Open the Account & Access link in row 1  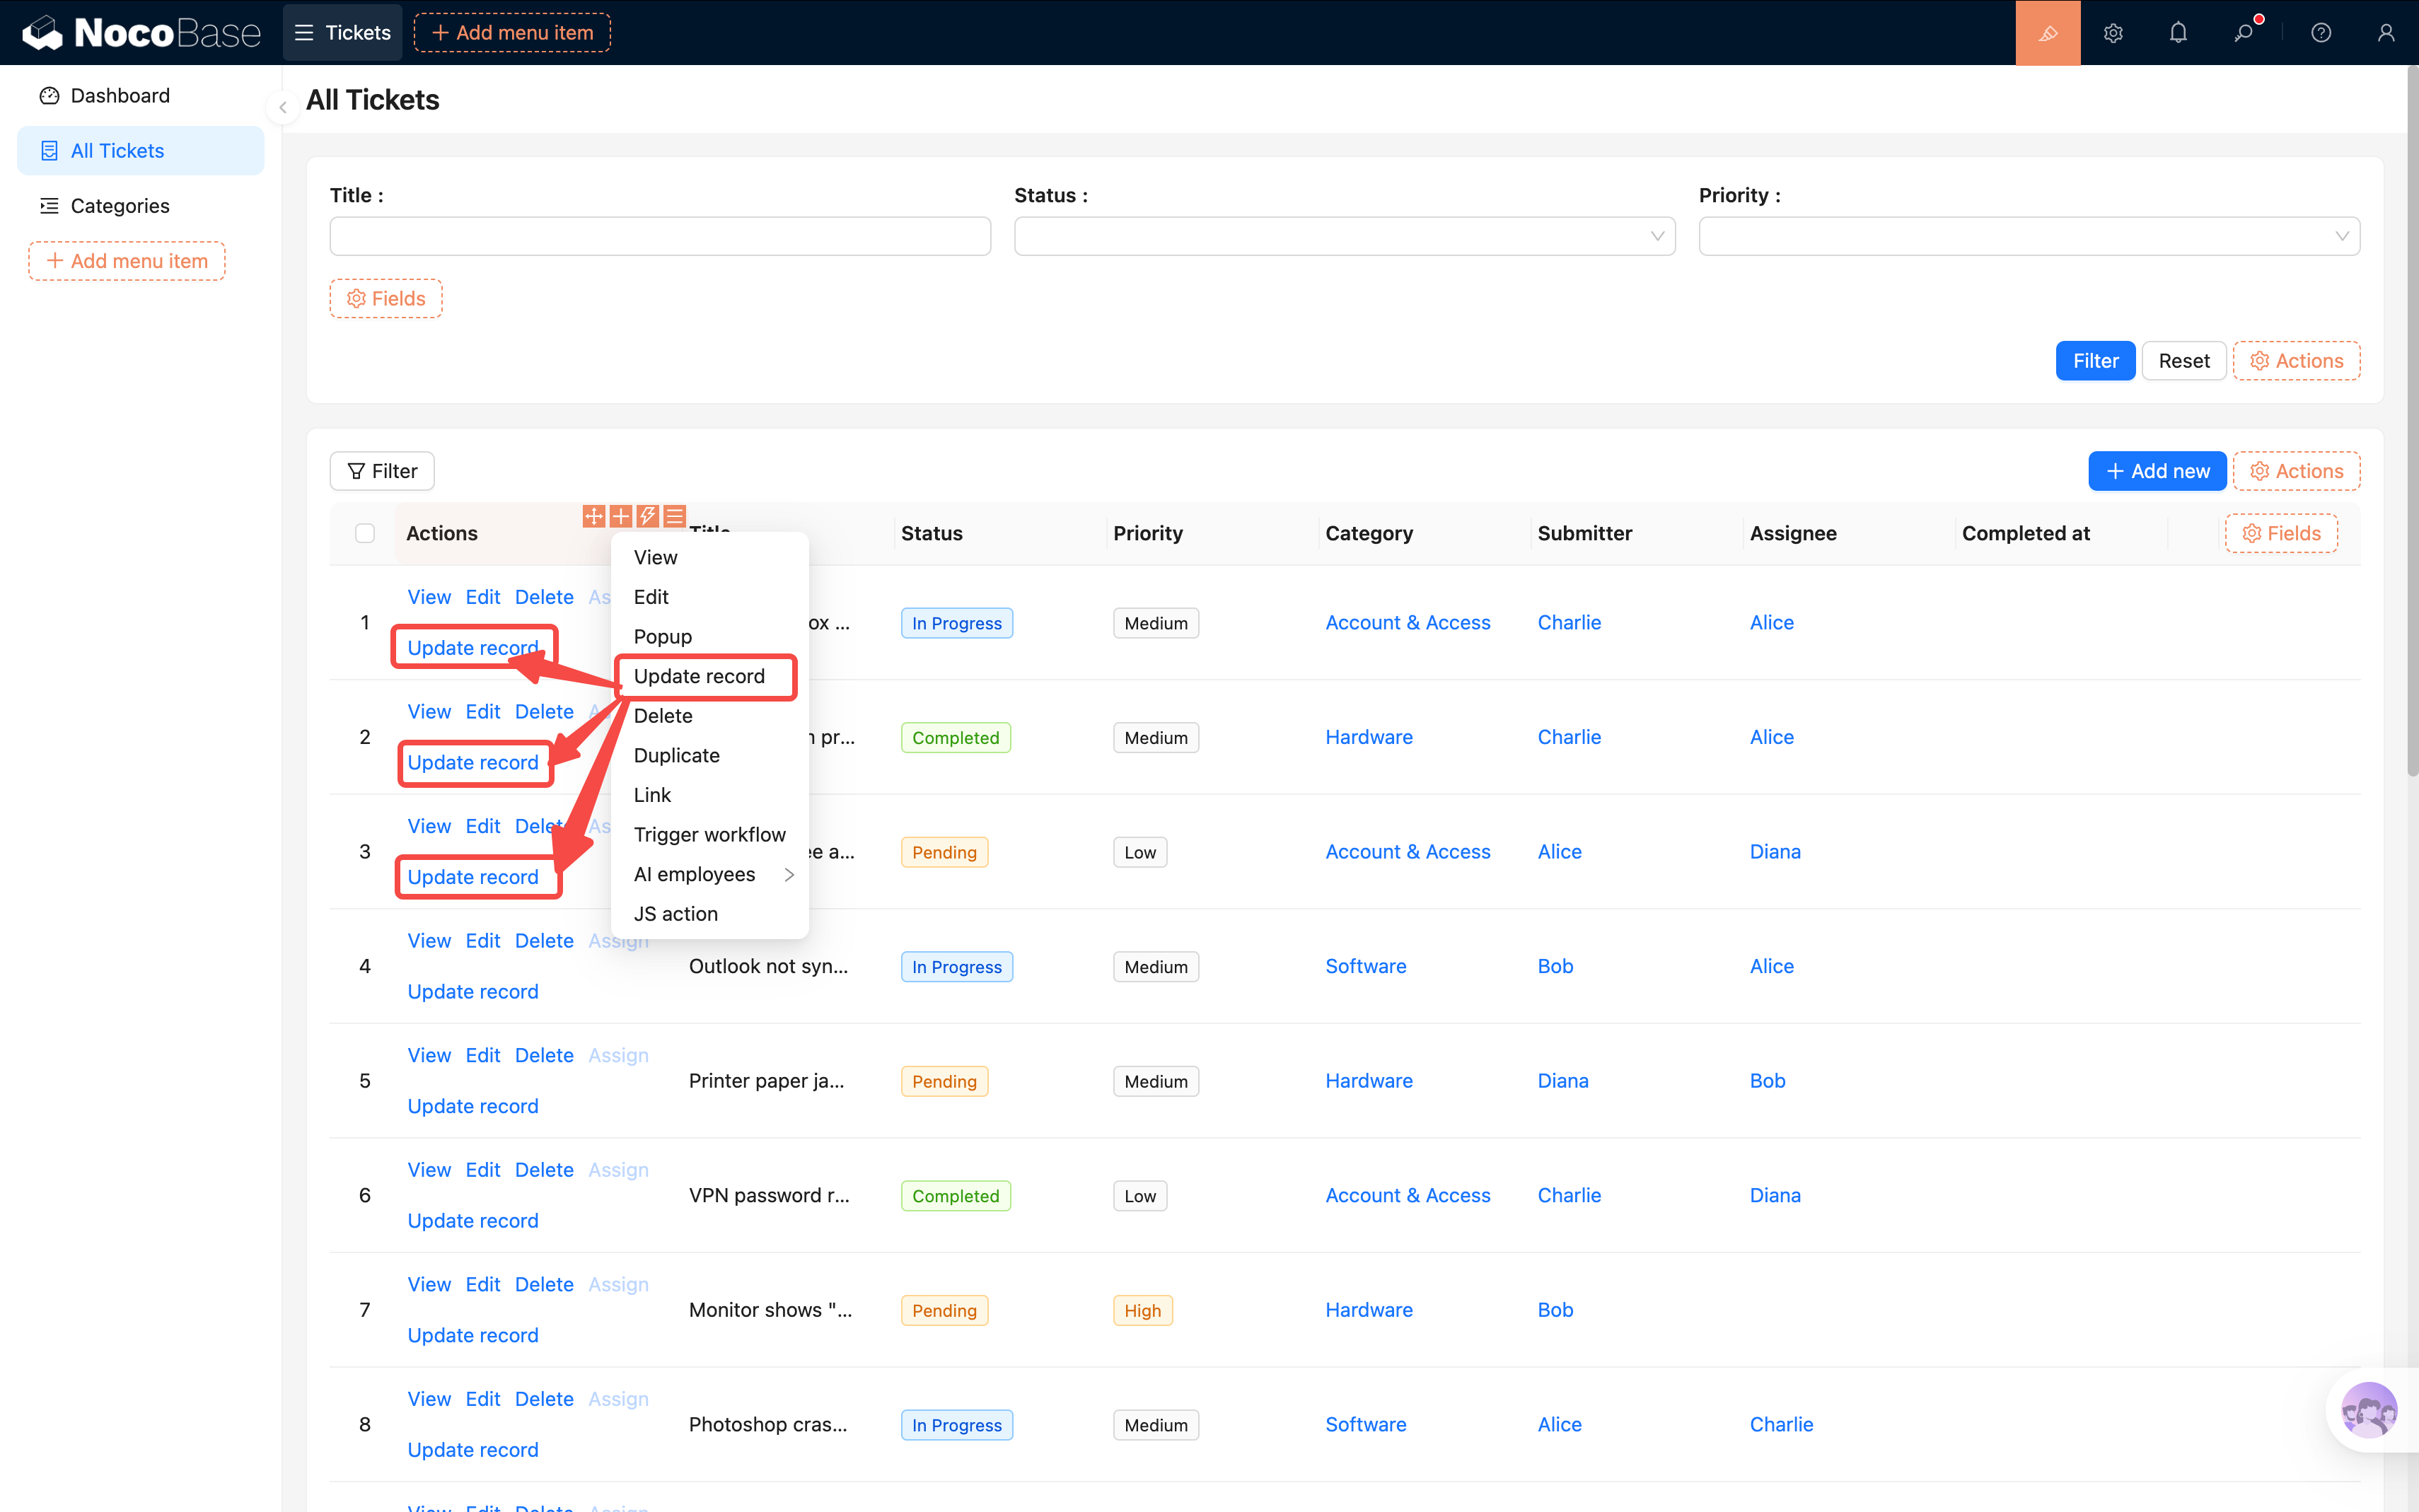tap(1407, 622)
